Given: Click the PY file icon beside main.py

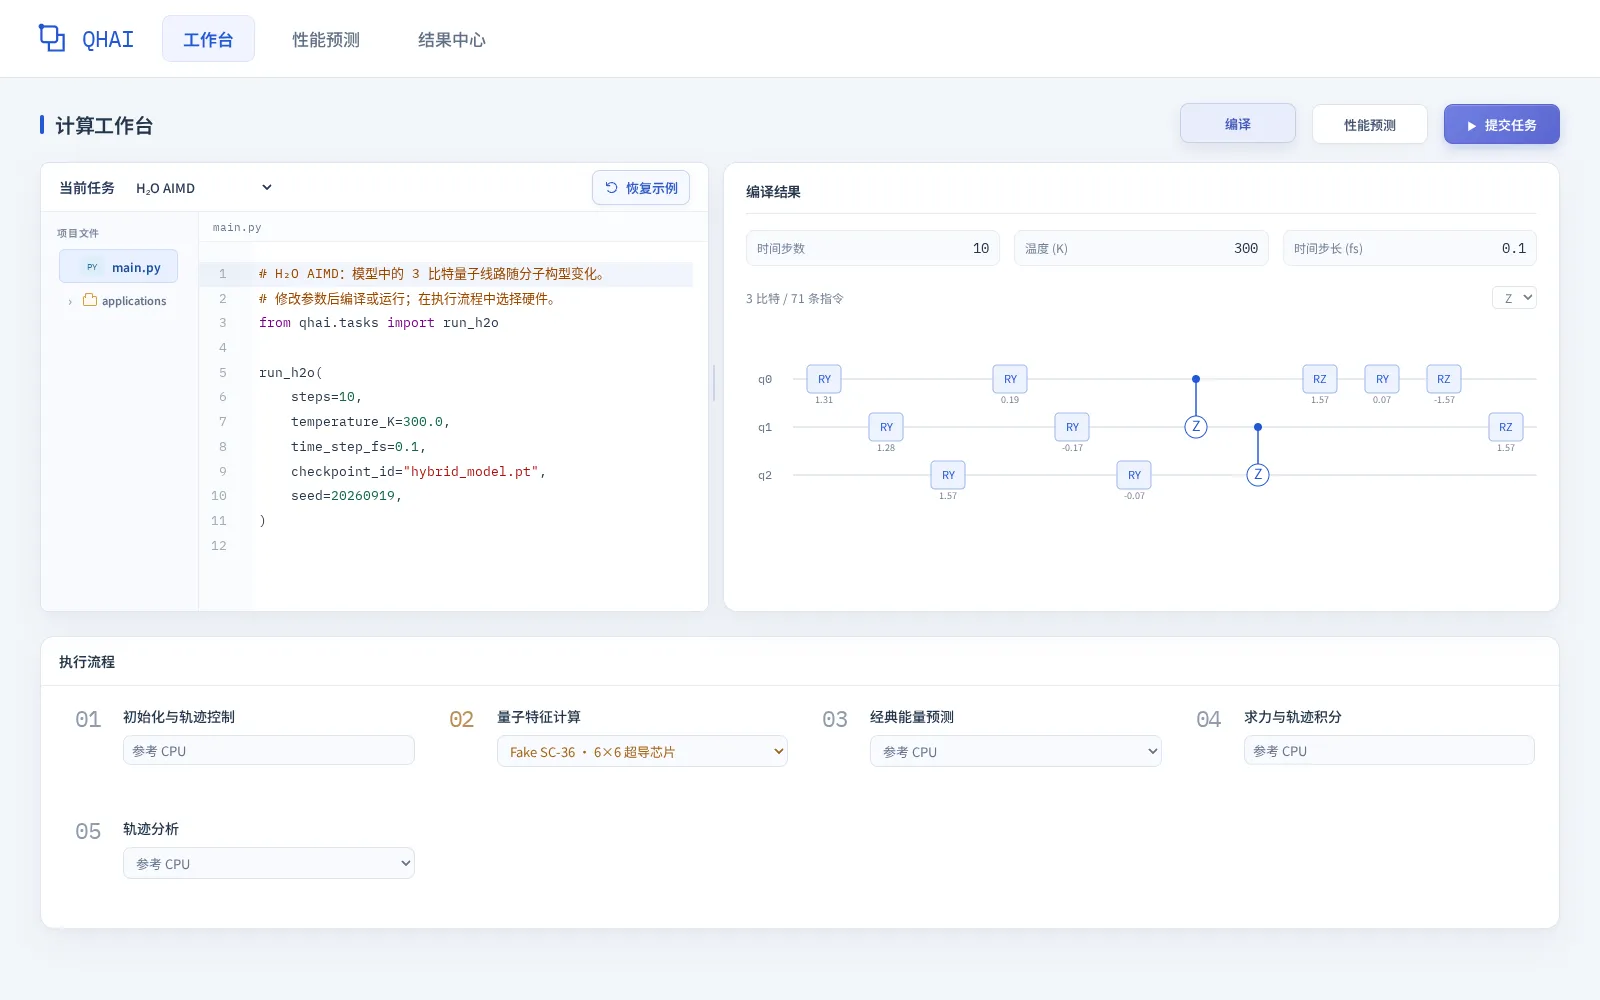Looking at the screenshot, I should tap(92, 267).
